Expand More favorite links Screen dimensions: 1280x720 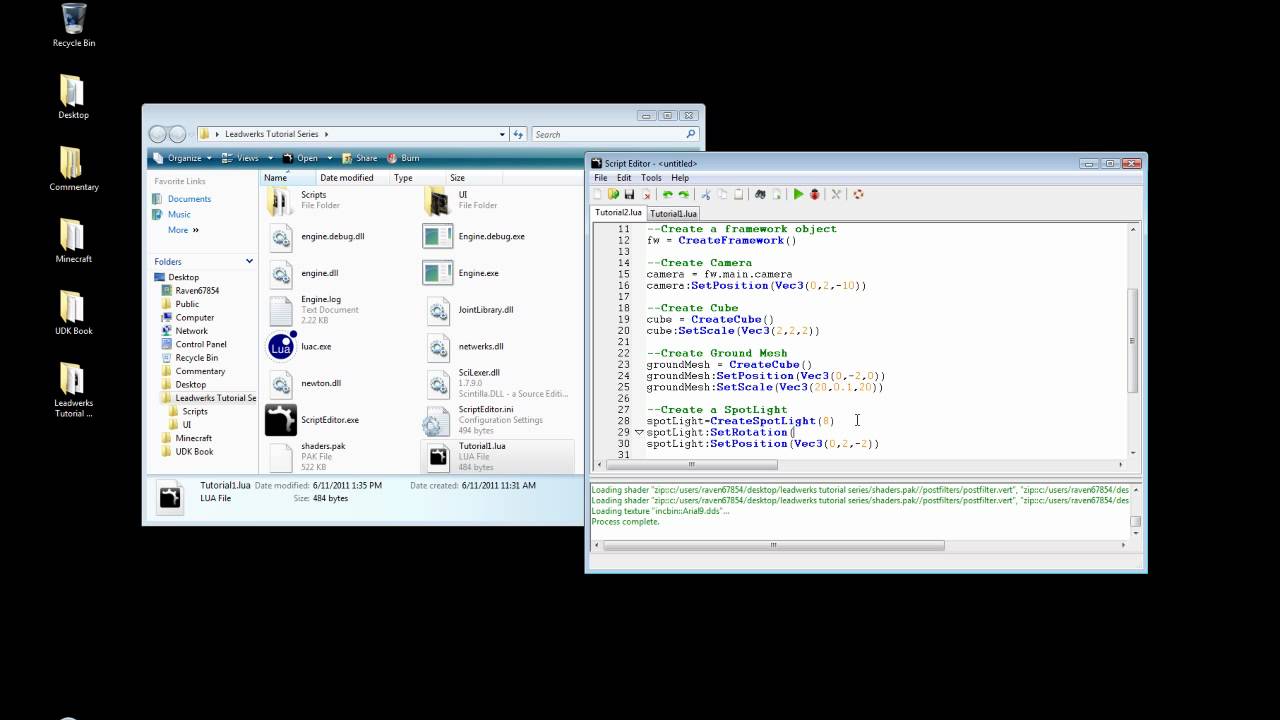pos(183,230)
